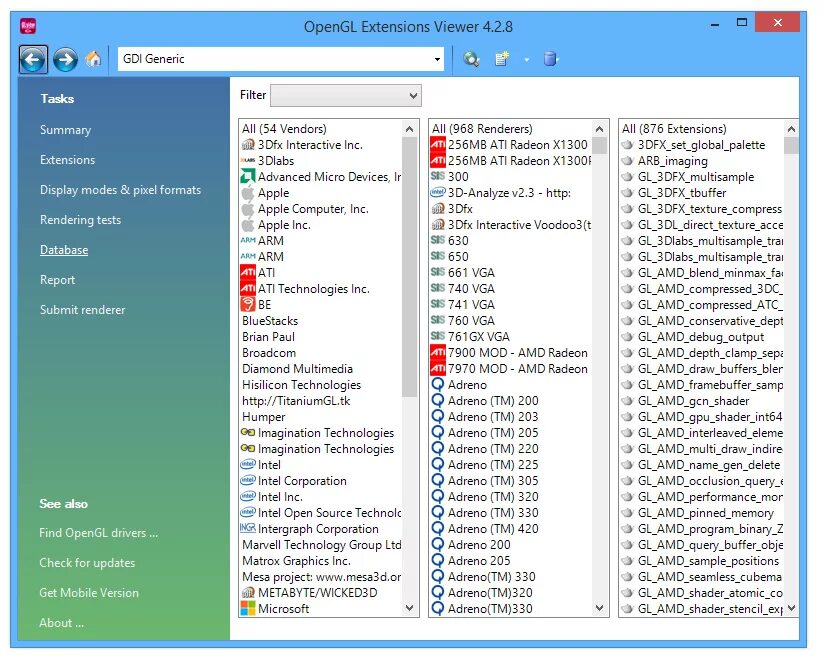
Task: Open the dropdown arrow beside notepad icon
Action: (x=526, y=60)
